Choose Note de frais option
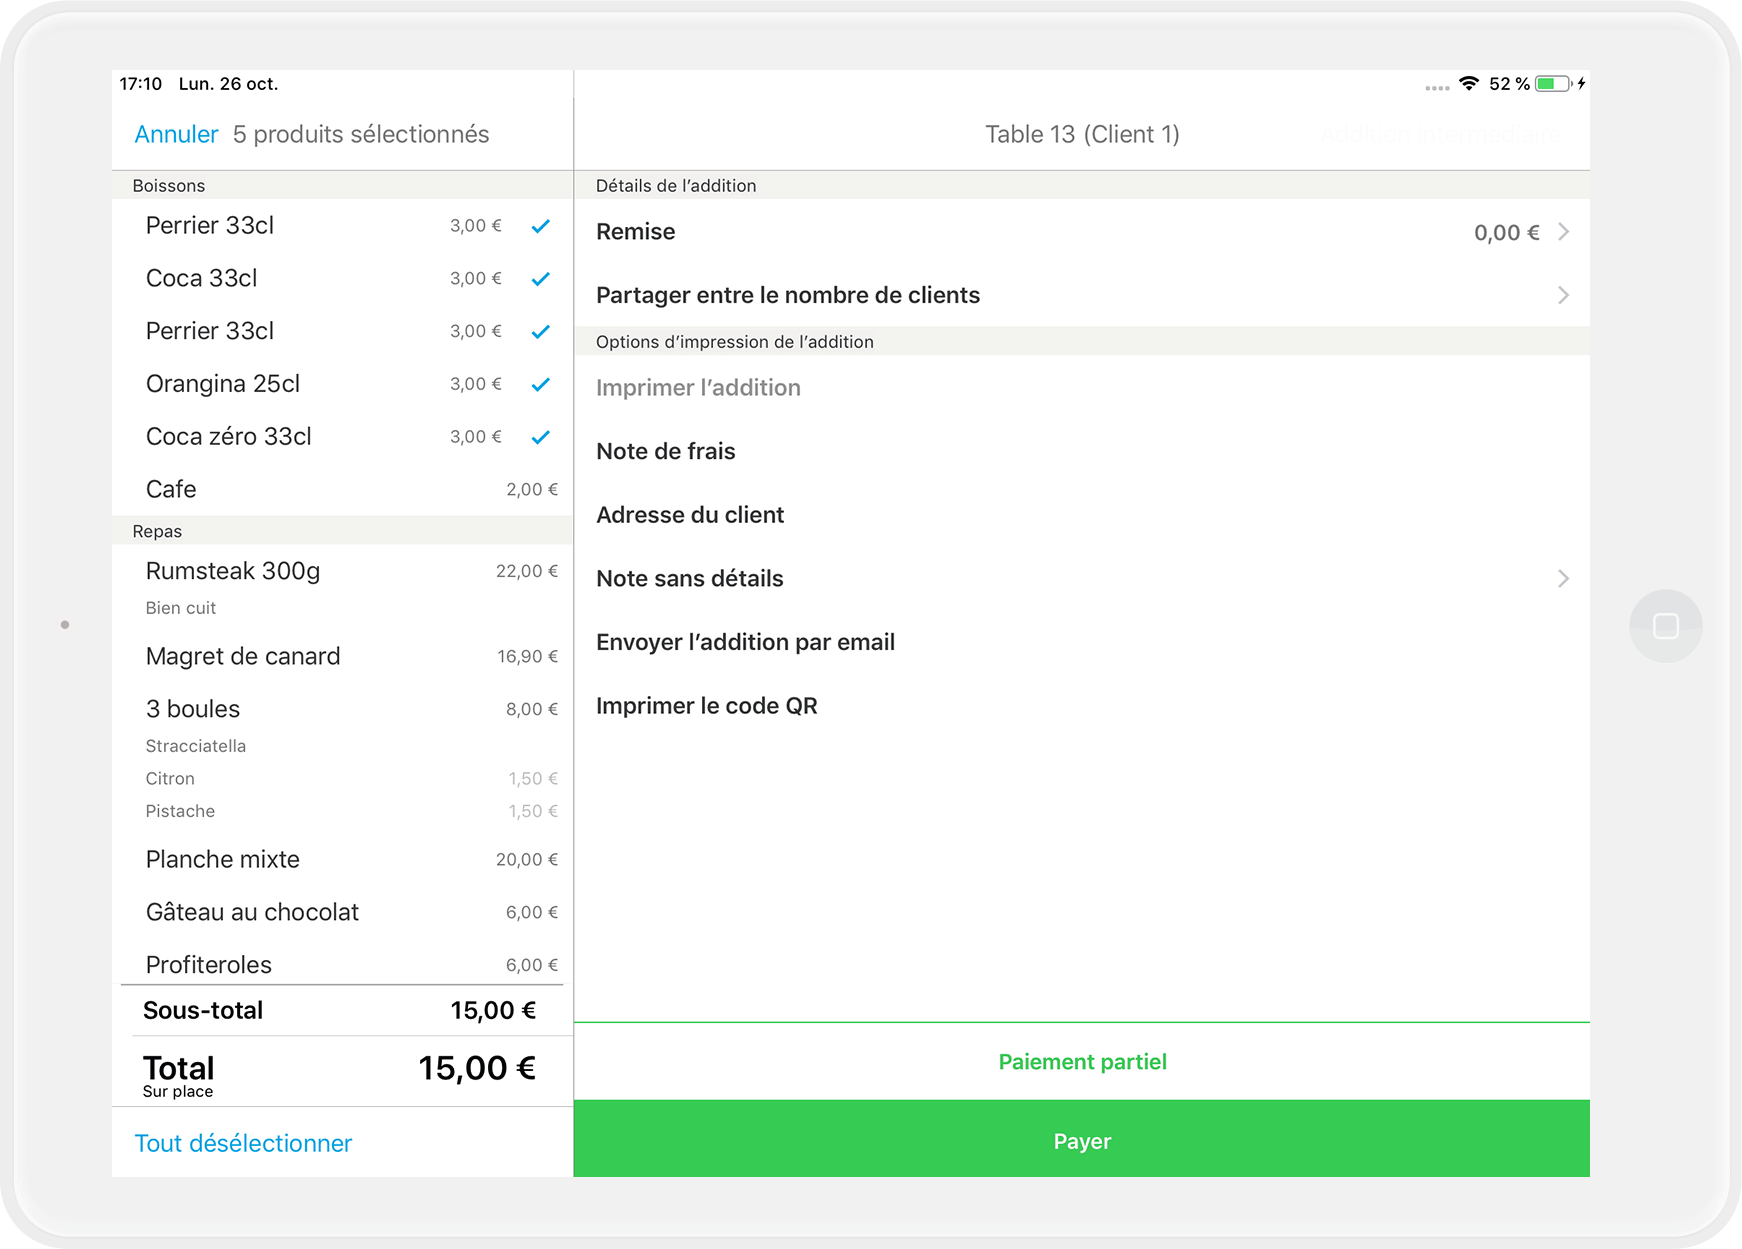 1082,451
